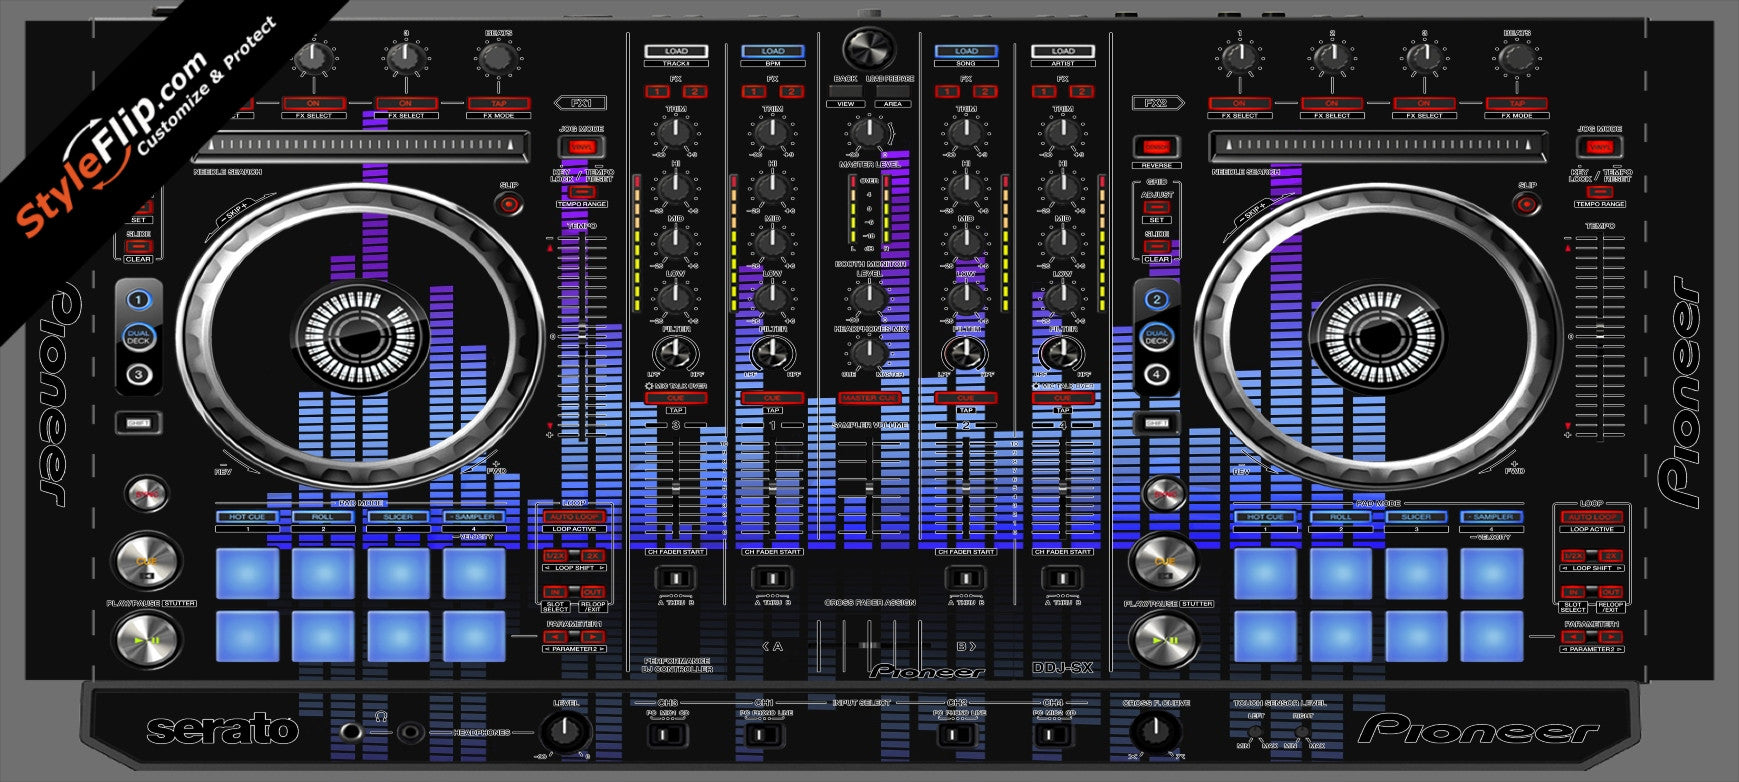This screenshot has height=782, width=1739.
Task: Click the MASTER LEVEL knob
Action: point(869,133)
